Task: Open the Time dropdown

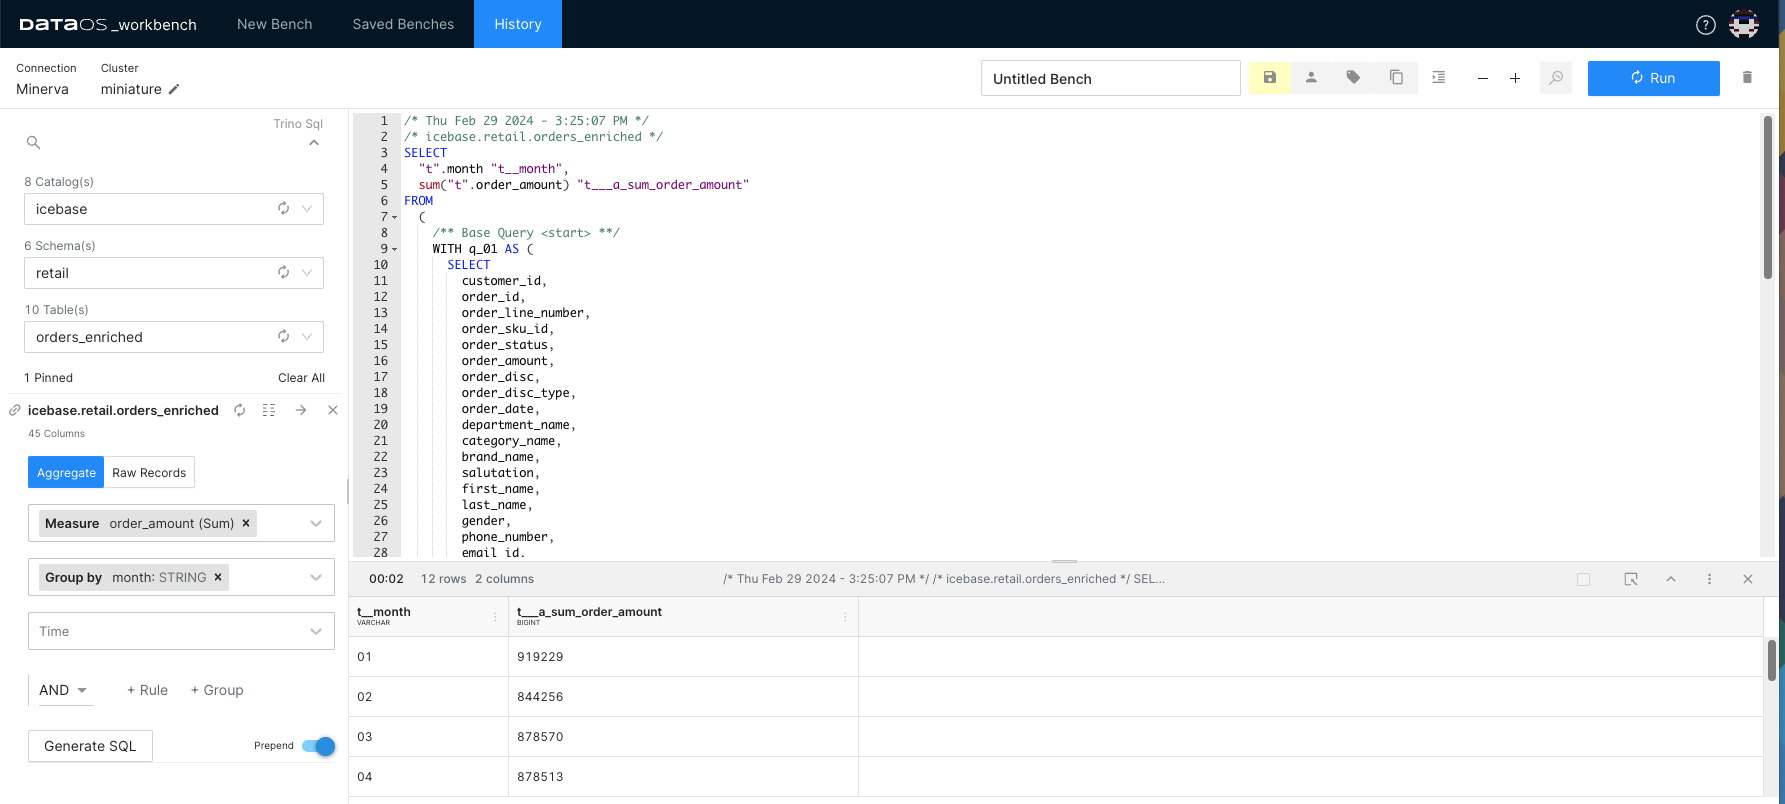Action: point(181,631)
